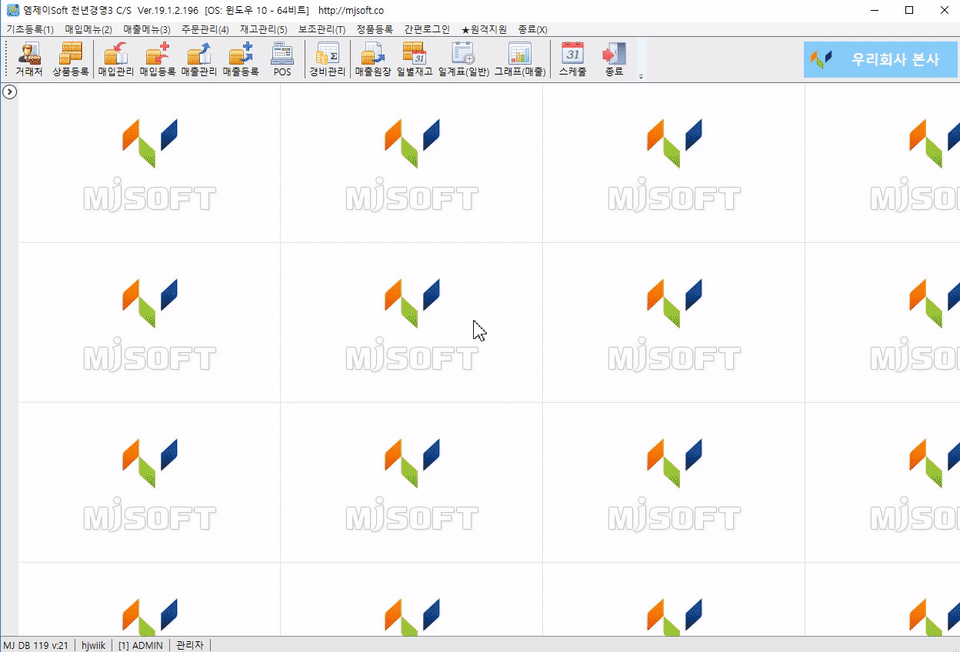Open the 주문관리(4) menu
Screen dimensions: 960x652
coord(205,29)
